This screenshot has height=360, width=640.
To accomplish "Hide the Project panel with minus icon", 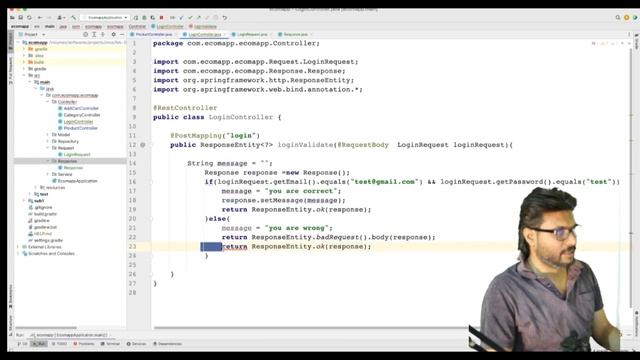I will click(x=122, y=34).
